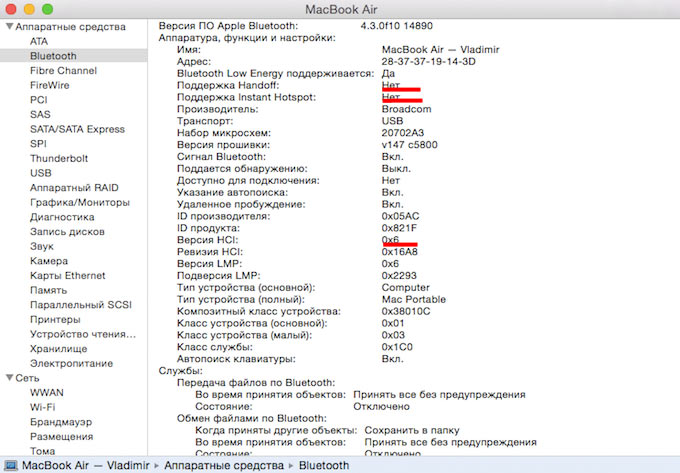Click the Версия HCI label
The height and width of the screenshot is (473, 680).
tap(207, 240)
